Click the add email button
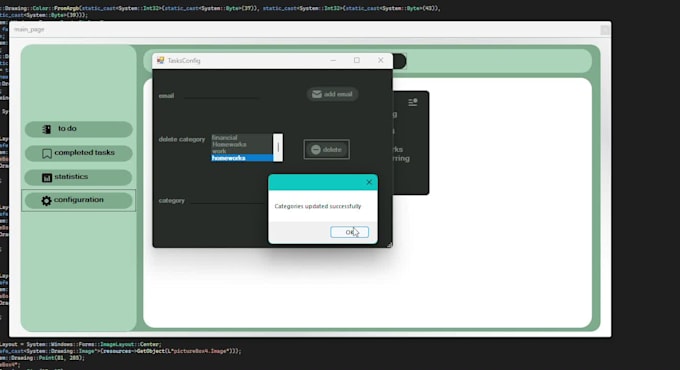 click(333, 94)
